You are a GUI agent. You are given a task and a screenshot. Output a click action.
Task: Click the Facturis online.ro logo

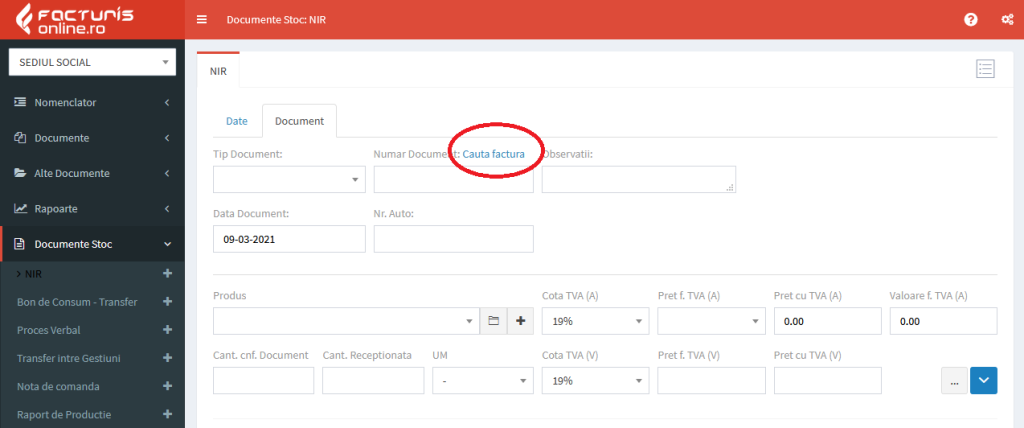pyautogui.click(x=73, y=20)
